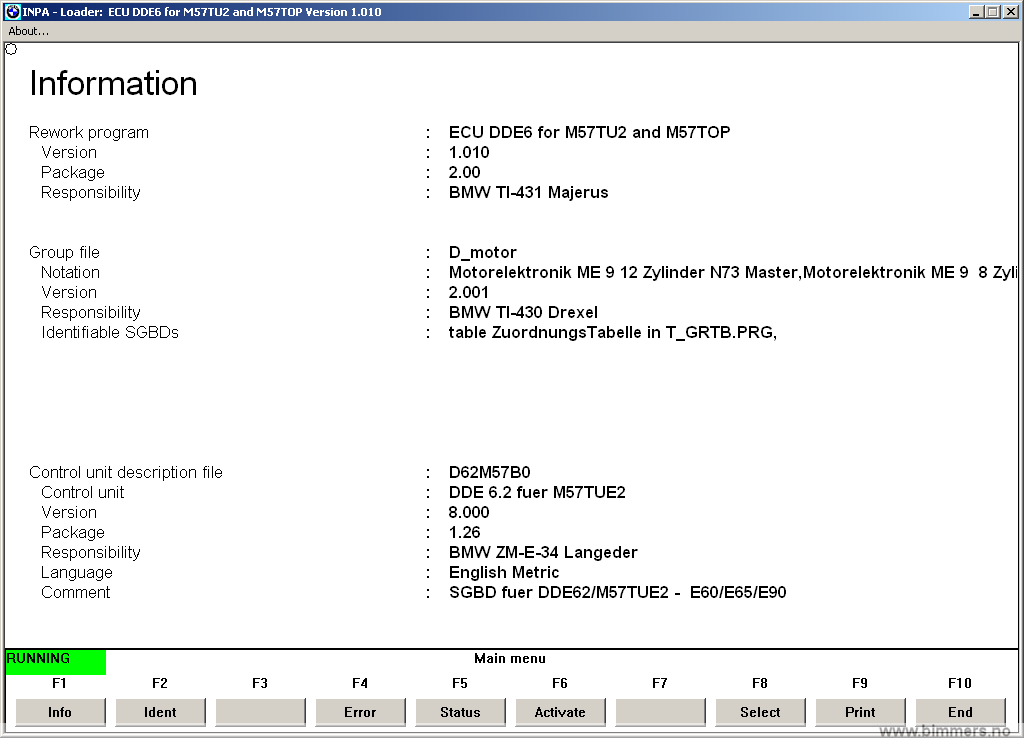Click the Comment label
Screen dimensions: 1024x738
click(x=76, y=592)
